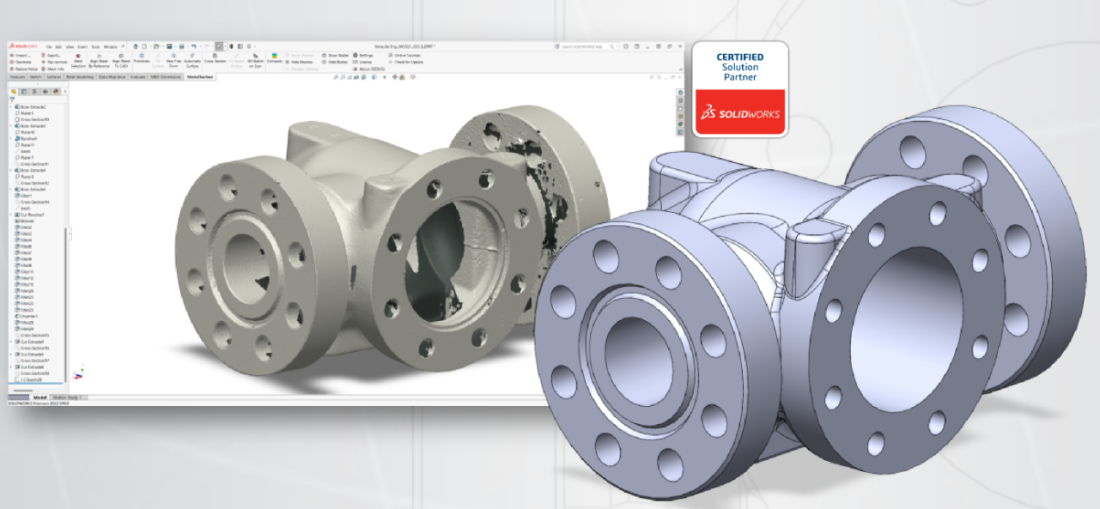Screen dimensions: 1100x509
Task: Click Check for Updates
Action: point(405,62)
